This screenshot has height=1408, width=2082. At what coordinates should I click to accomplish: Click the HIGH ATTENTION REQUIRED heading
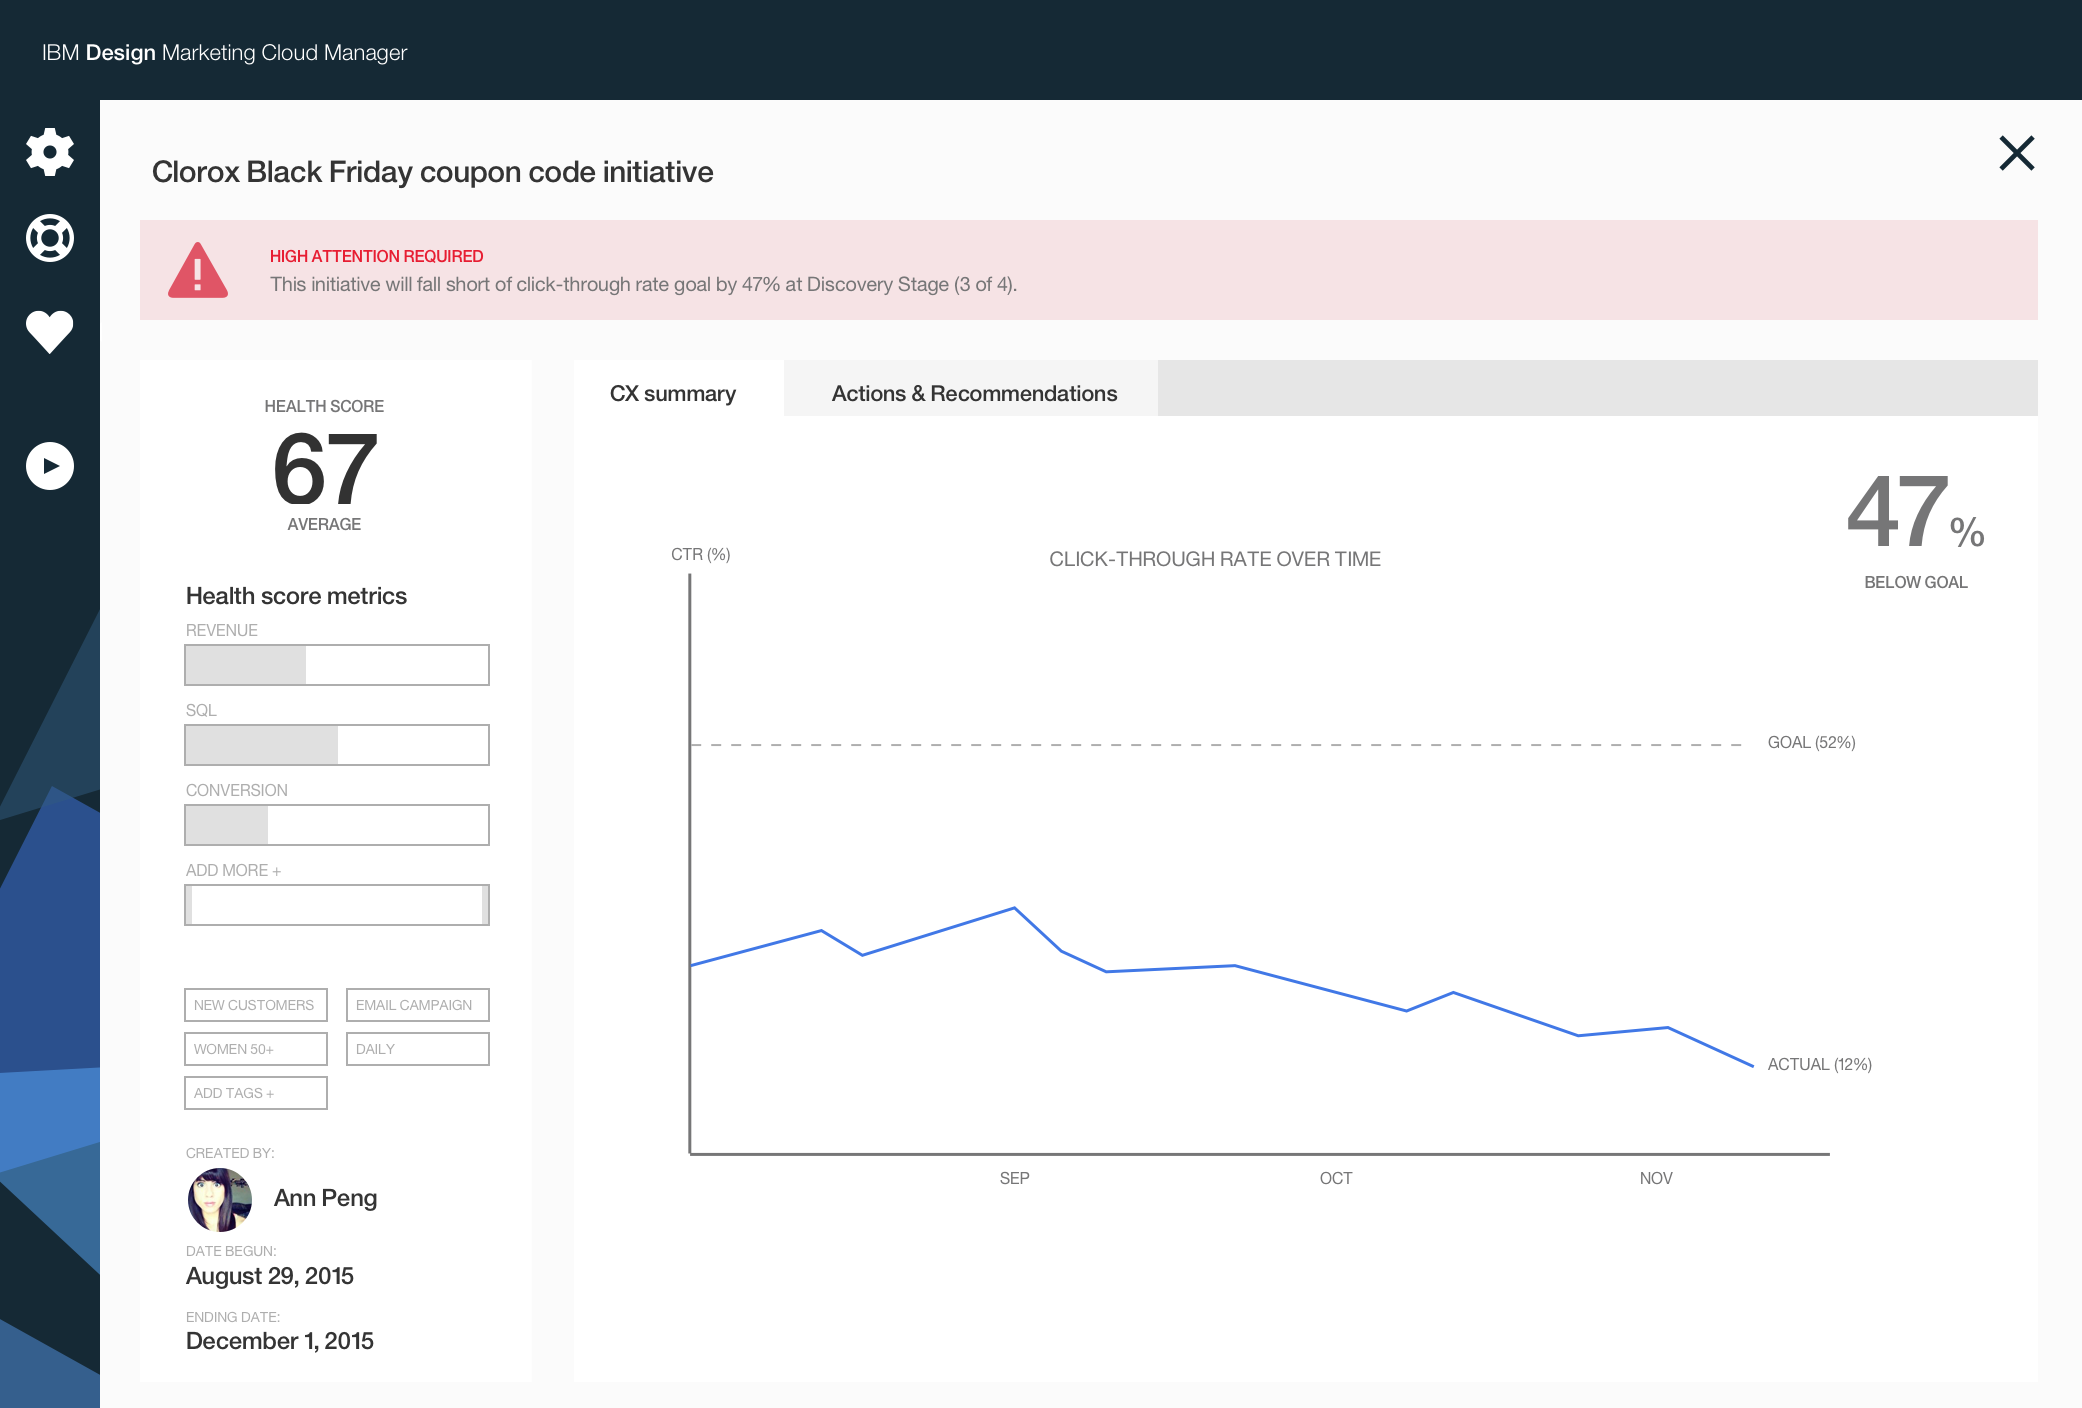point(376,256)
